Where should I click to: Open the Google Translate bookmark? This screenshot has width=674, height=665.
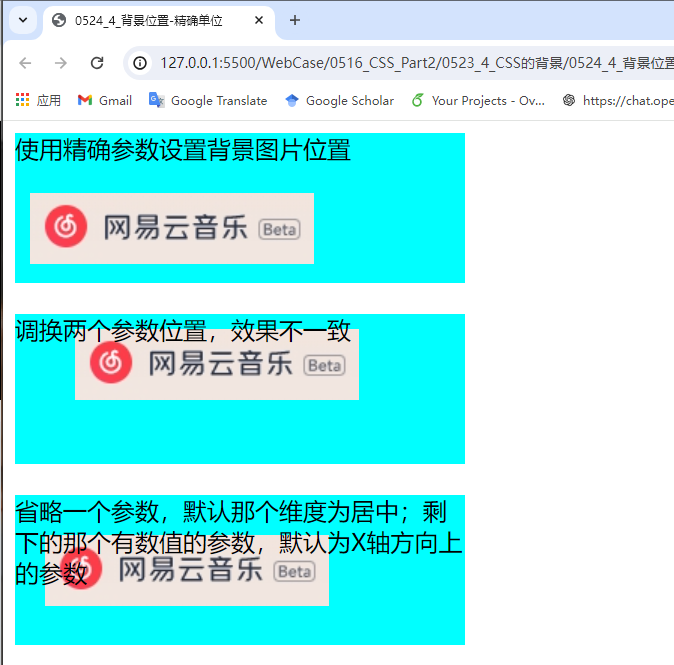pyautogui.click(x=208, y=100)
